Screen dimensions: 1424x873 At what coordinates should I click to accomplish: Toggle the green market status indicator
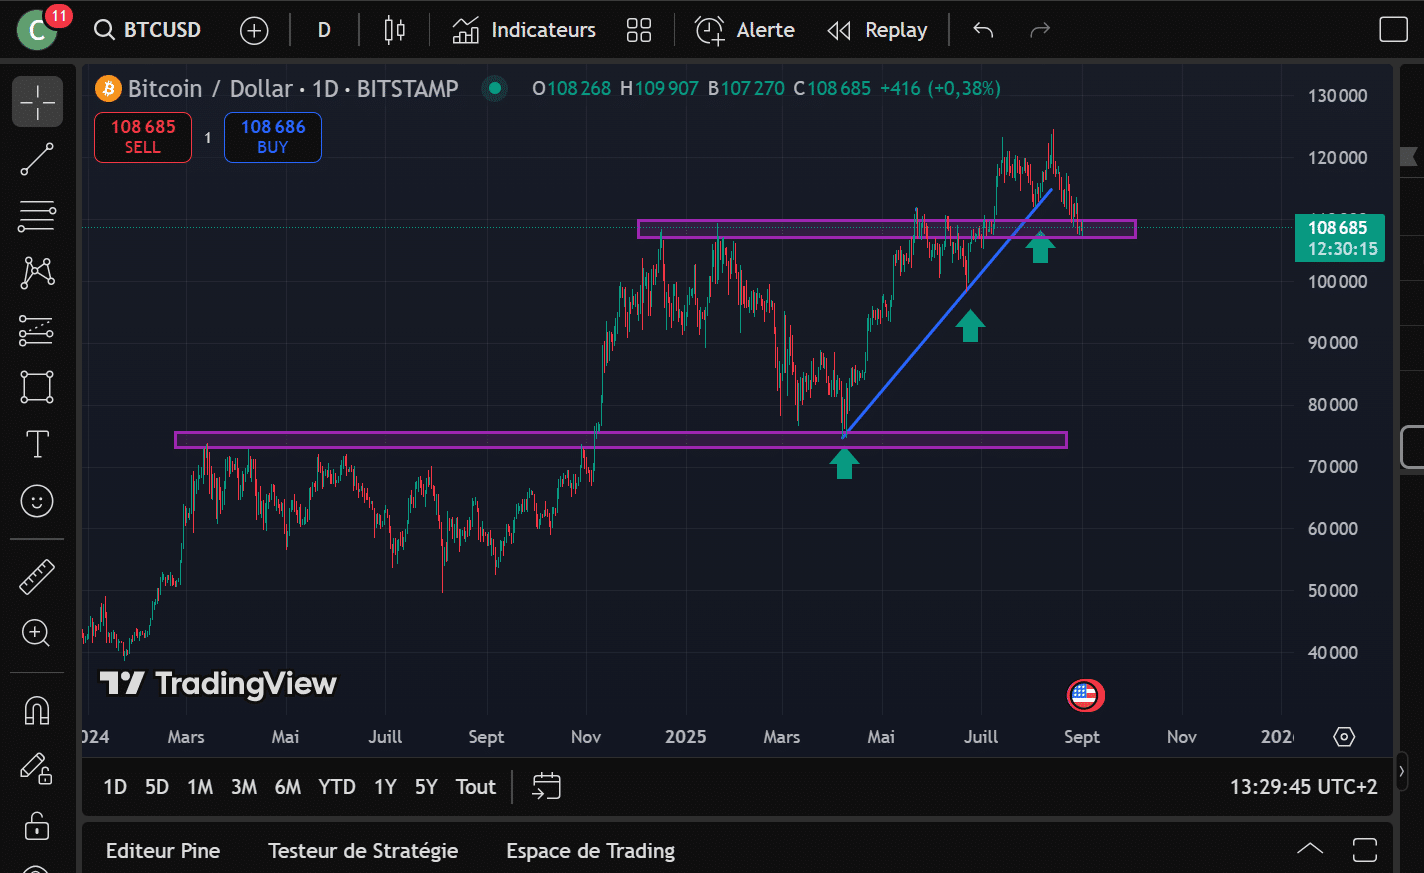(494, 89)
